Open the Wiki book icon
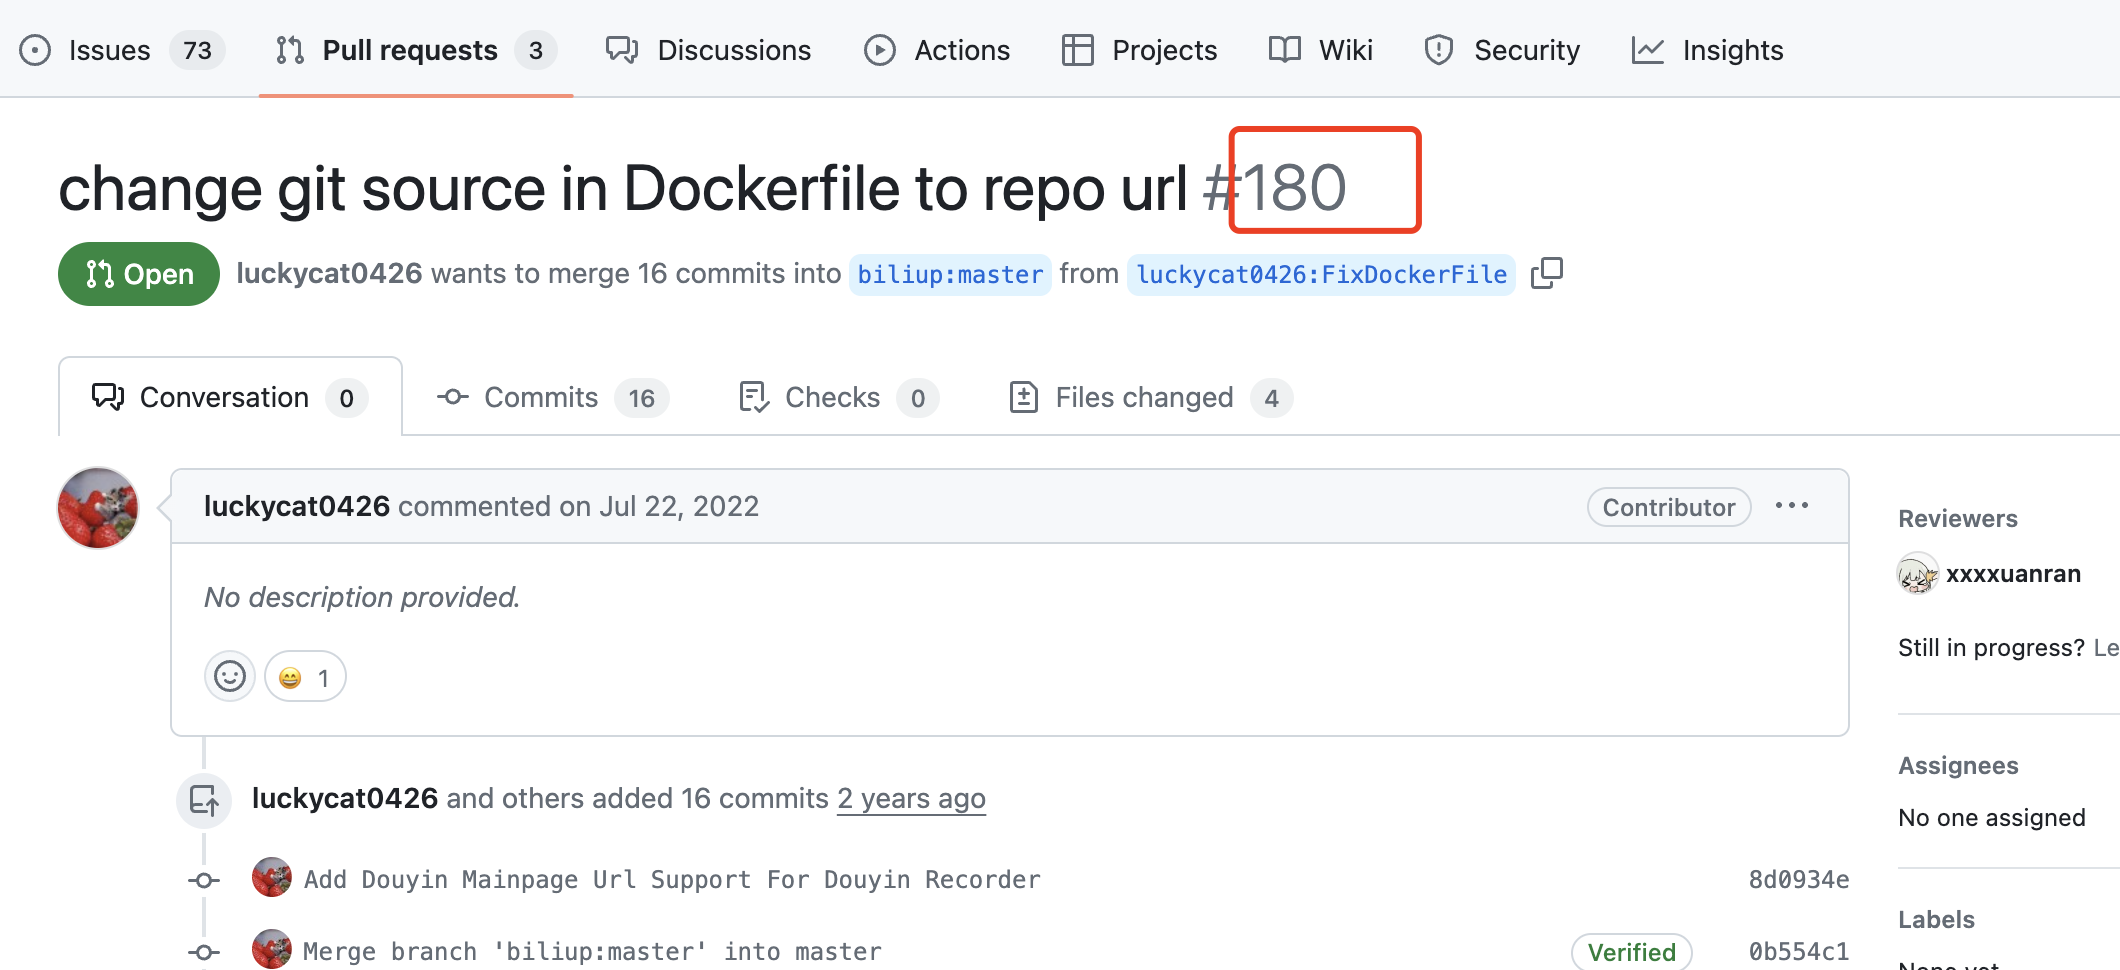This screenshot has height=970, width=2120. (x=1283, y=50)
